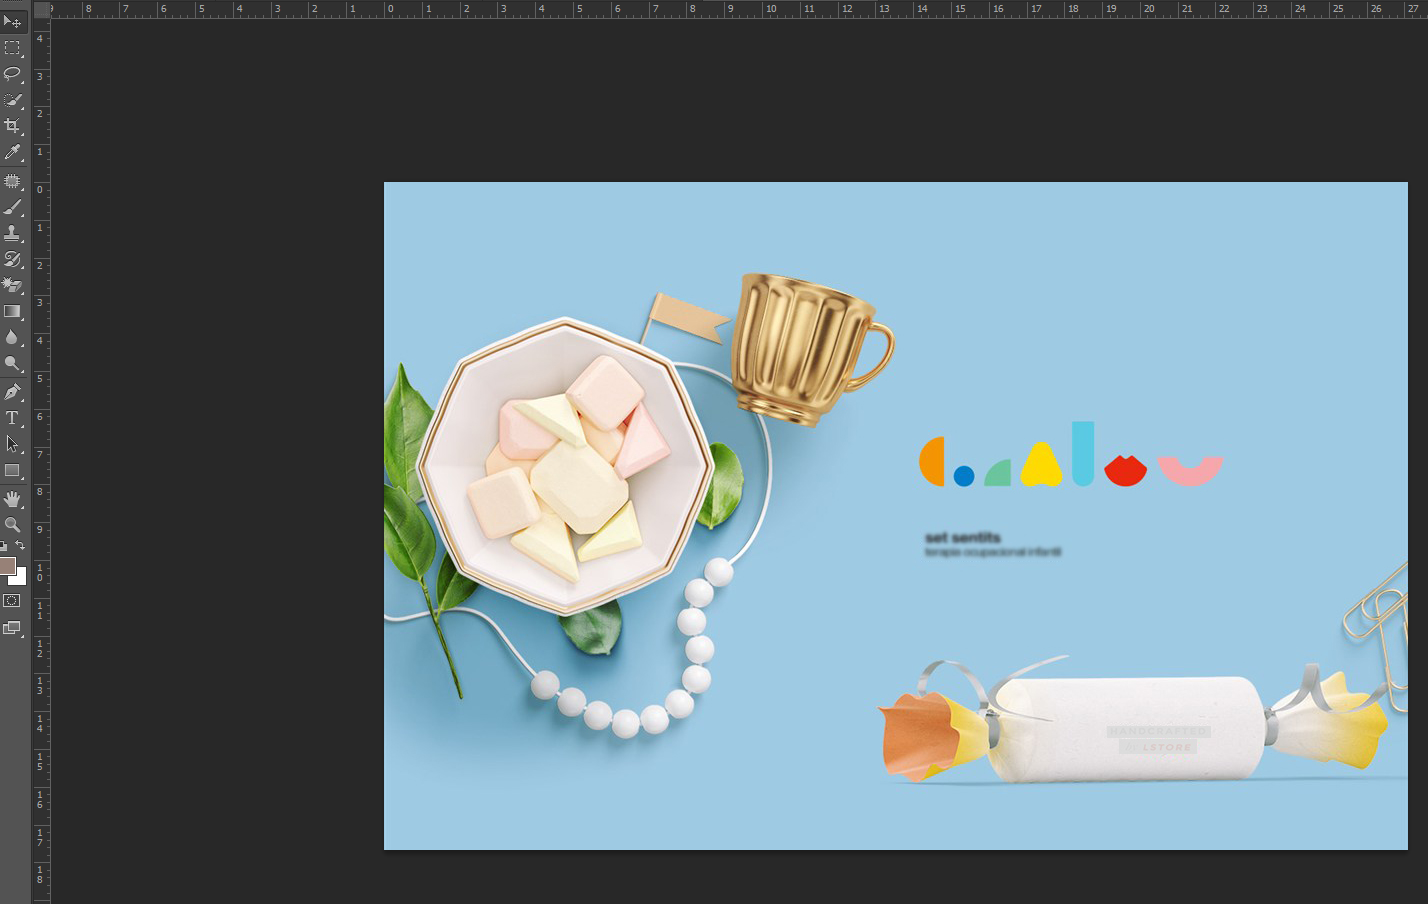Choose the Horizontal Type tool
Screen dimensions: 1428x904
pos(12,418)
